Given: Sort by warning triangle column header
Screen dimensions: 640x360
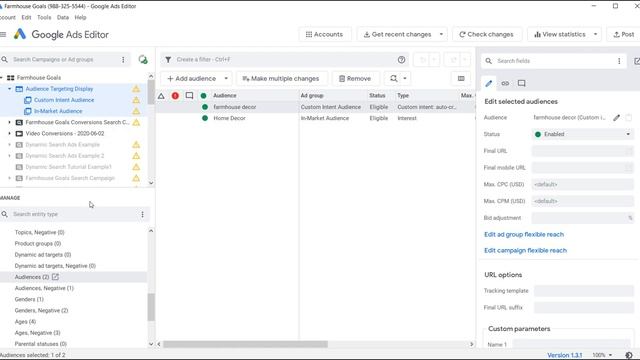Looking at the screenshot, I should point(161,96).
